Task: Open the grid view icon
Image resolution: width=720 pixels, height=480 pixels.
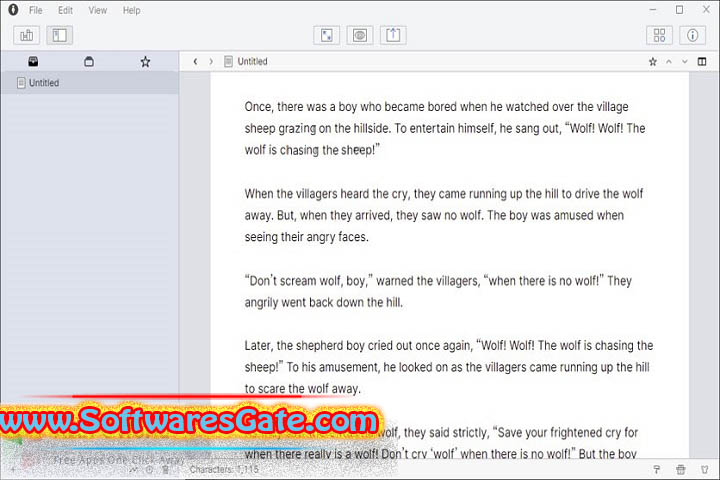Action: (659, 35)
